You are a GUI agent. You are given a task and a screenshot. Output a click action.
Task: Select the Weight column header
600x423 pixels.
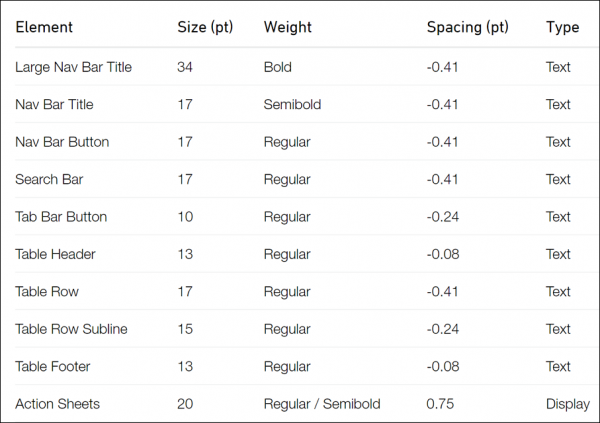coord(288,28)
